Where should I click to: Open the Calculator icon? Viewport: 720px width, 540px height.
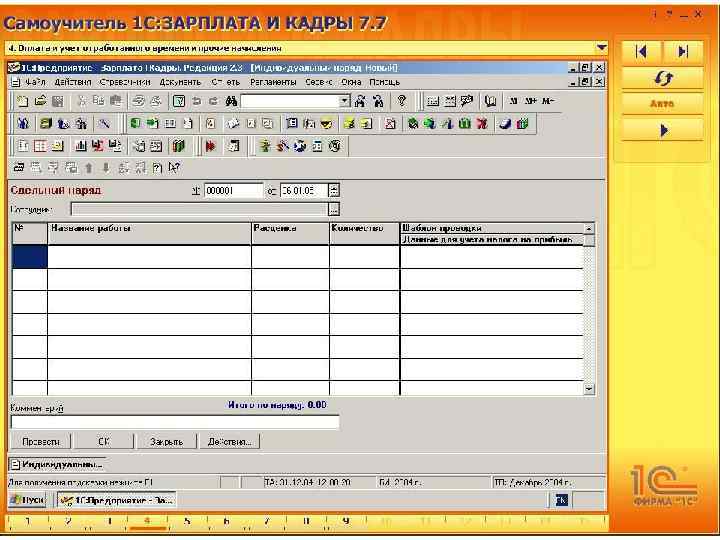[432, 101]
